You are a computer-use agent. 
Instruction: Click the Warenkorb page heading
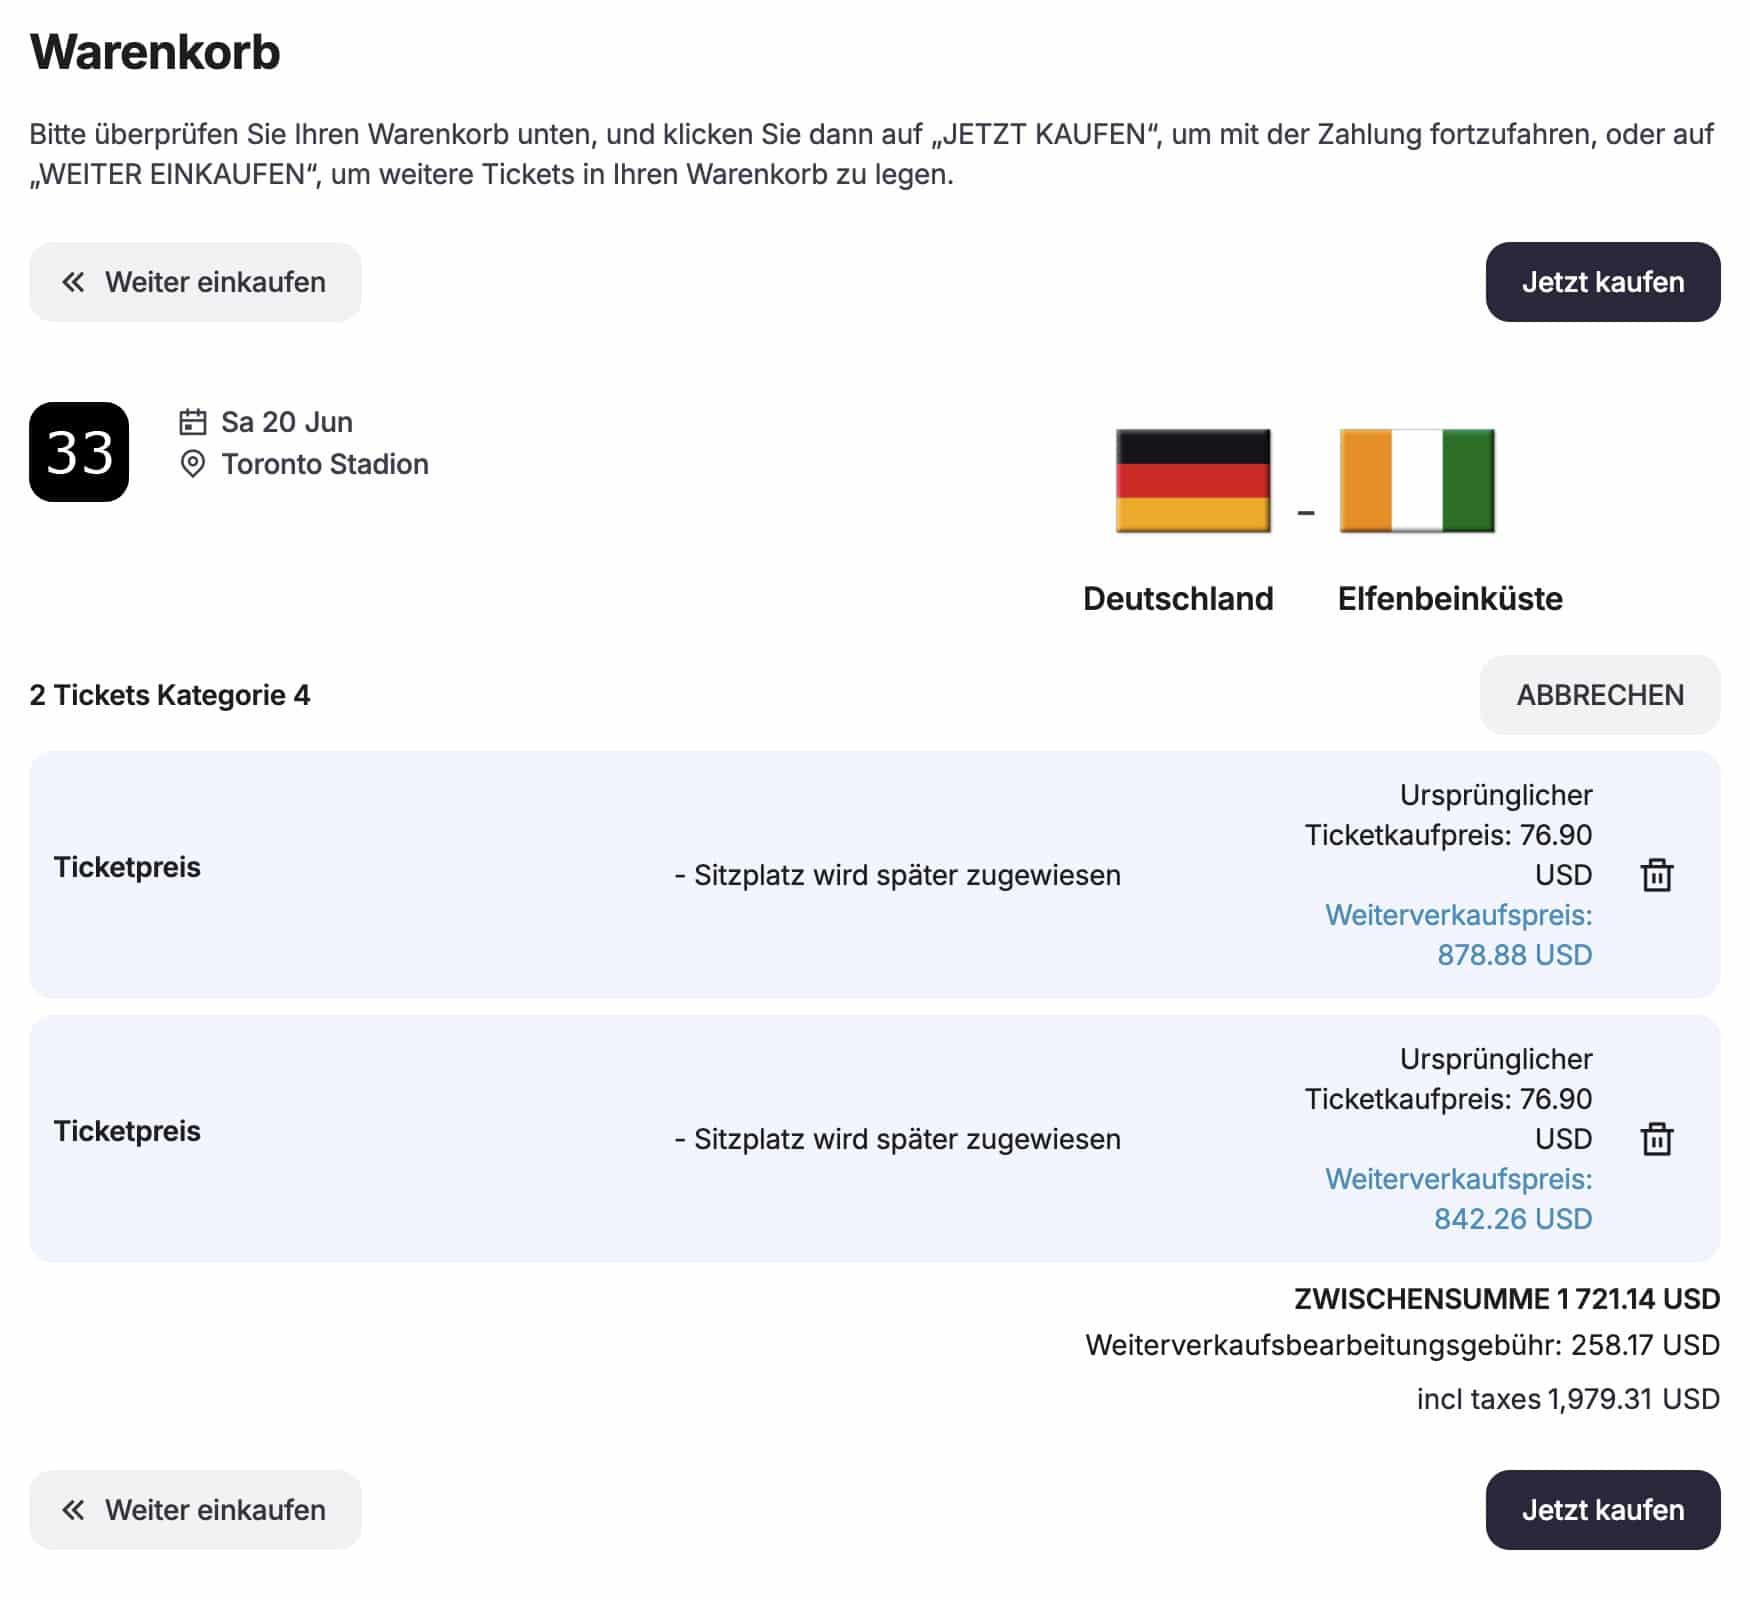tap(155, 52)
